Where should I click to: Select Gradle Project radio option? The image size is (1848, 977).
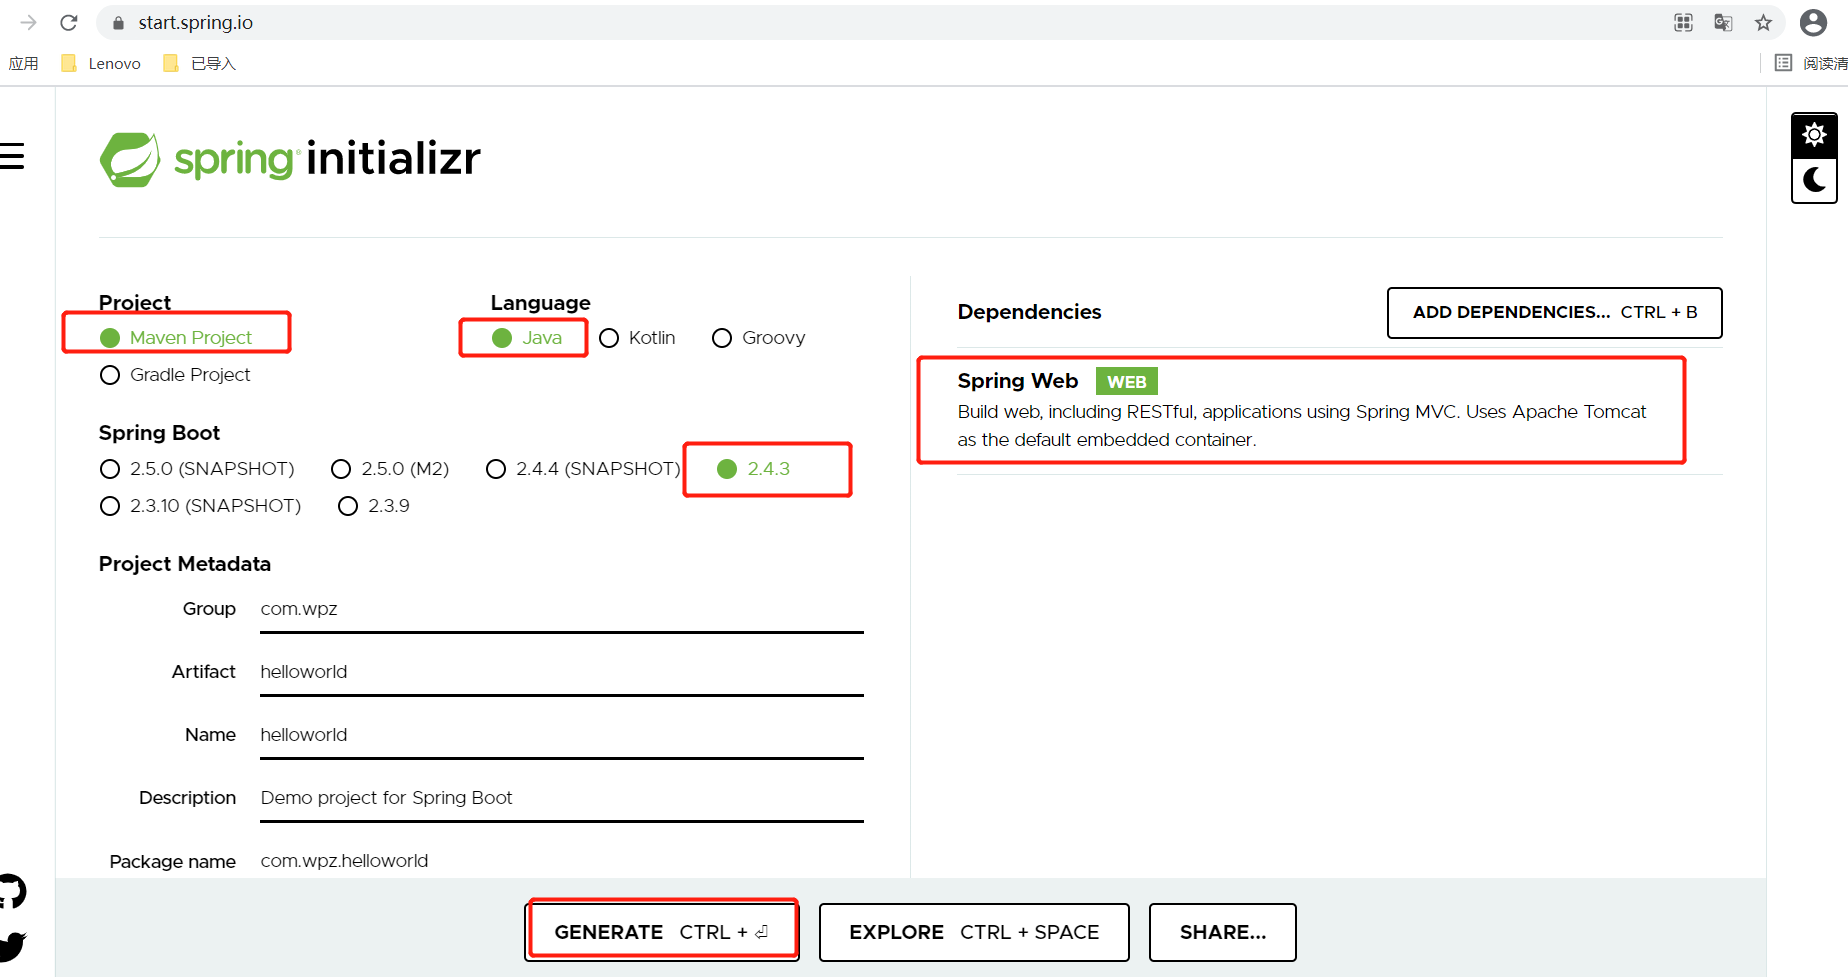click(175, 375)
